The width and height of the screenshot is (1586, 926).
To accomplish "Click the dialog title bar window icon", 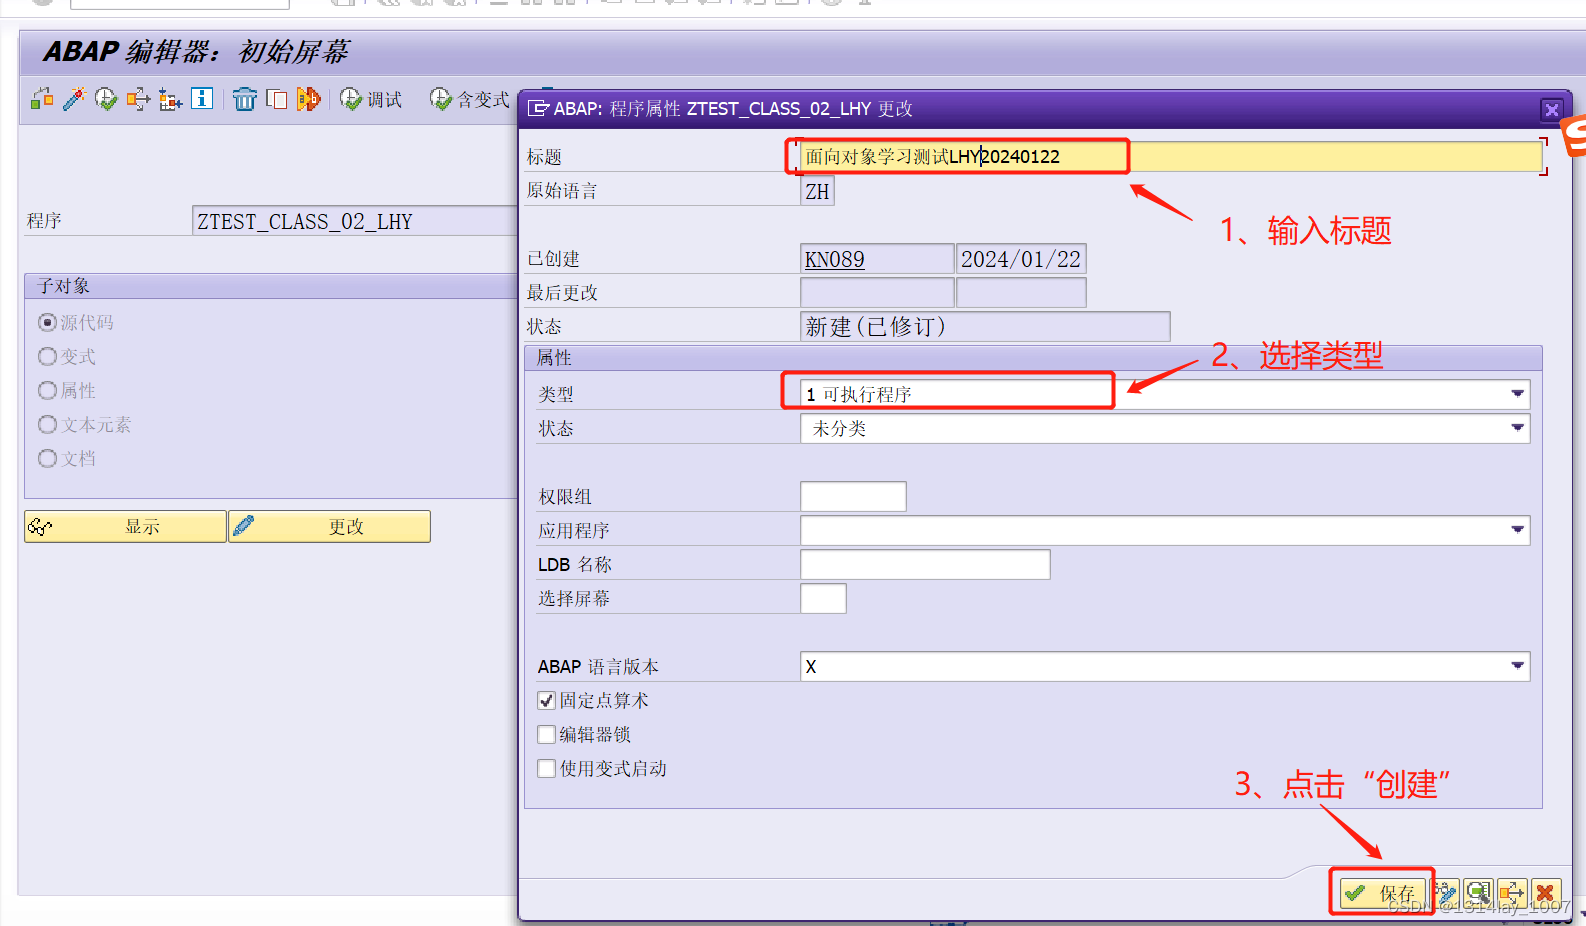I will [x=538, y=108].
